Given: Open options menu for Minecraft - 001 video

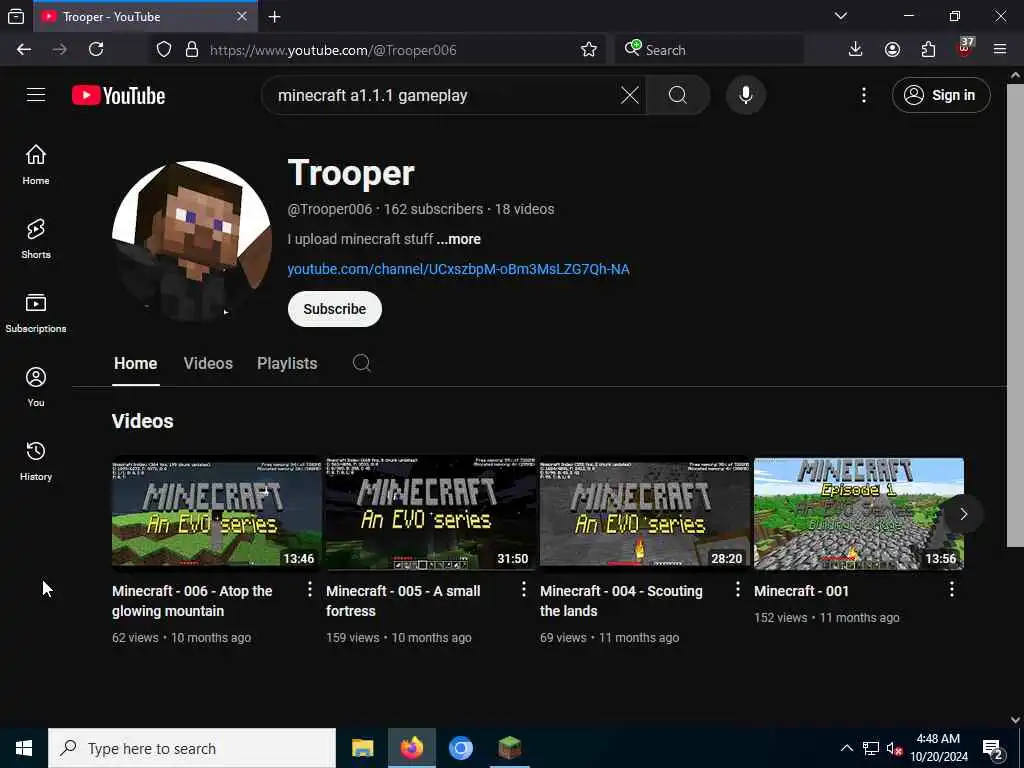Looking at the screenshot, I should point(952,590).
